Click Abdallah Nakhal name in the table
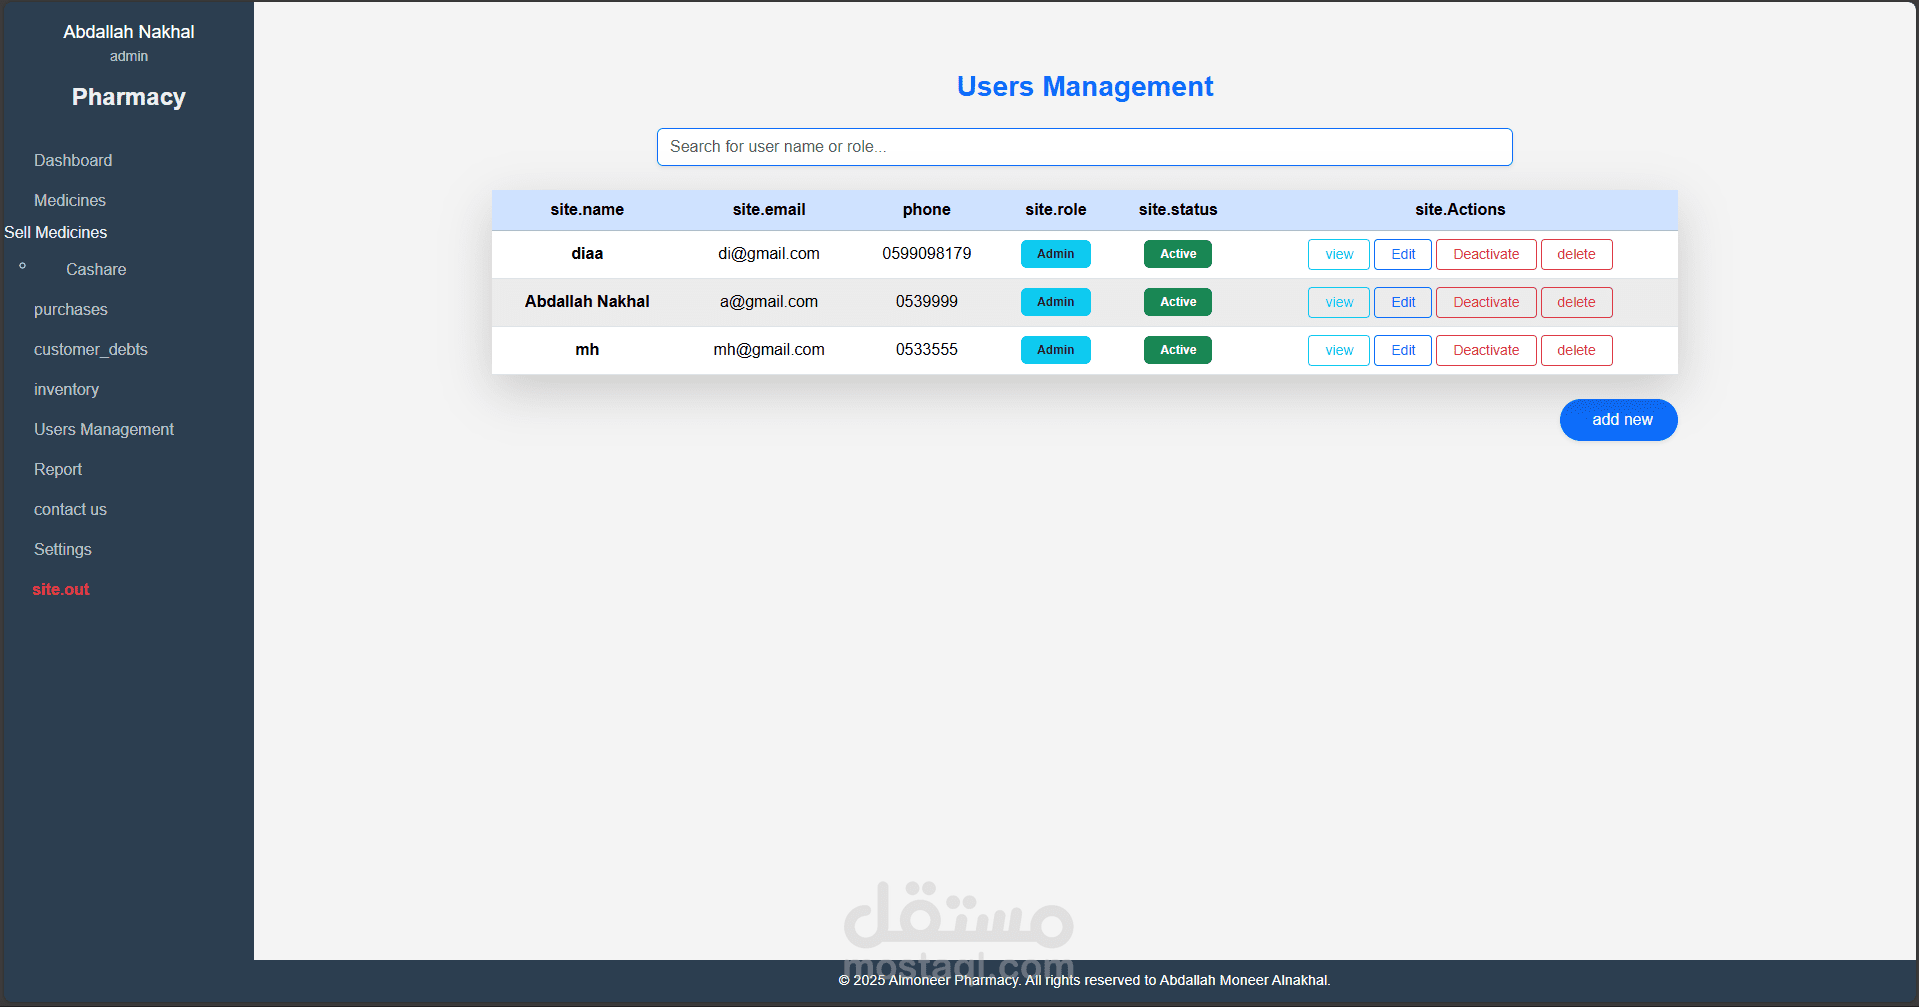The width and height of the screenshot is (1919, 1007). (587, 302)
